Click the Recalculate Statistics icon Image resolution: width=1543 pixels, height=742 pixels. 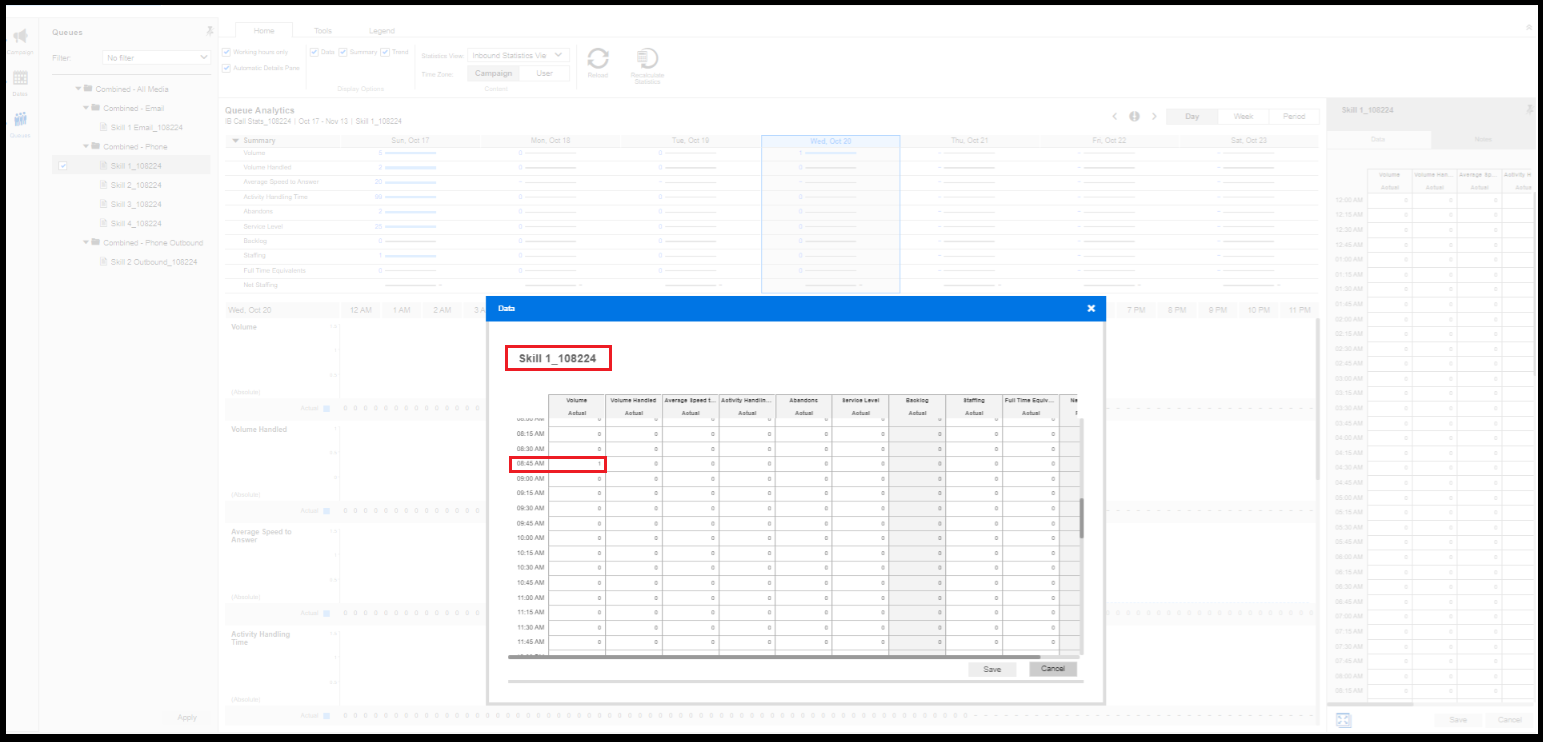(x=647, y=58)
